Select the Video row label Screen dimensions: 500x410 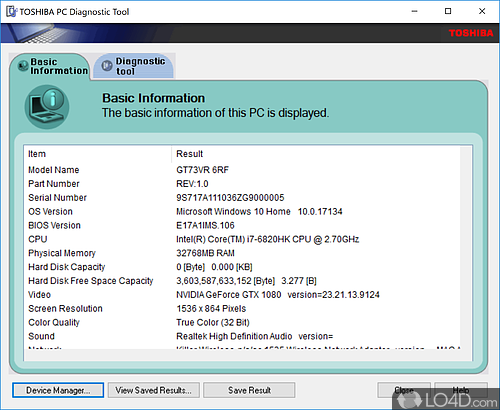coord(39,295)
